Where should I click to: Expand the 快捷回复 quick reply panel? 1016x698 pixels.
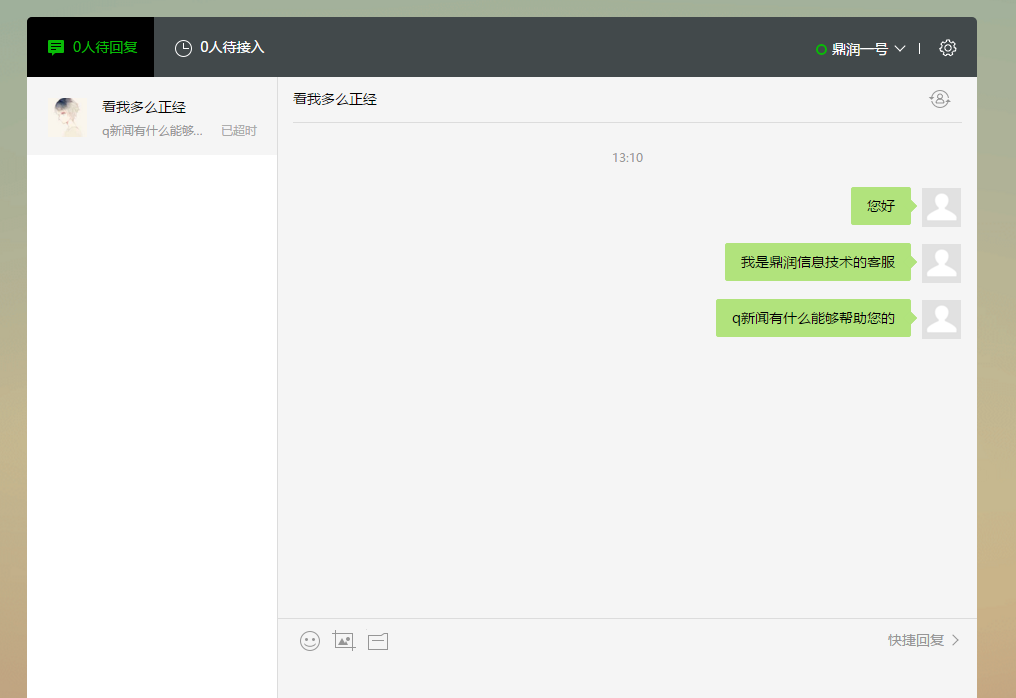(923, 640)
